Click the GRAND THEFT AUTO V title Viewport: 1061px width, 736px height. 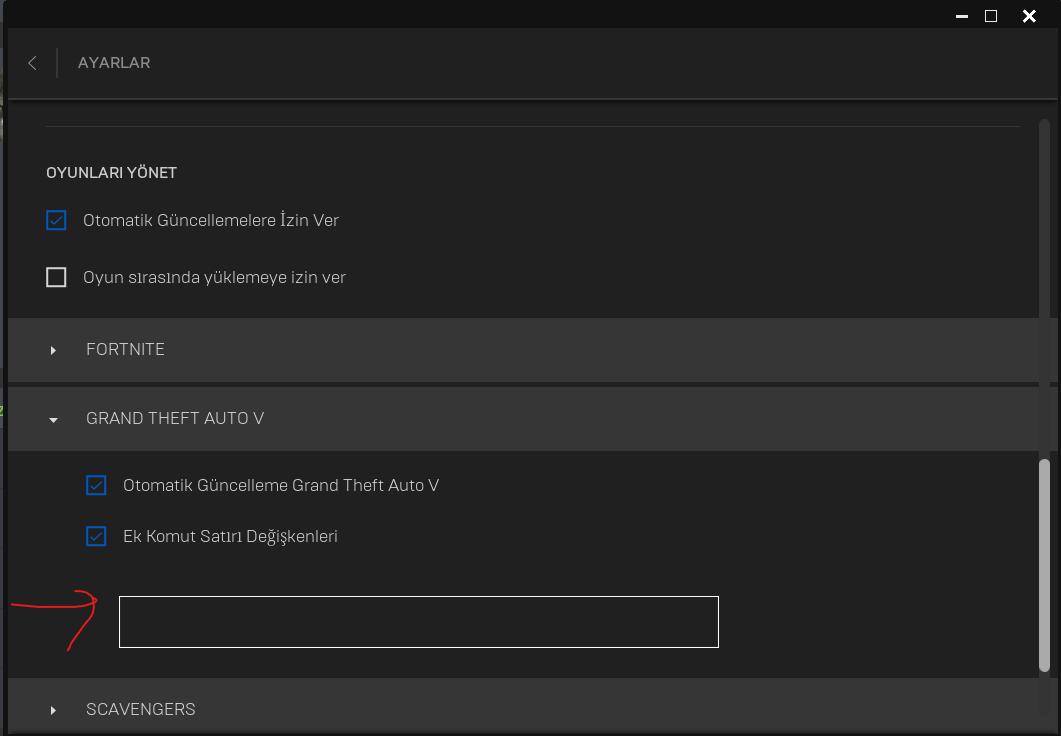[175, 418]
